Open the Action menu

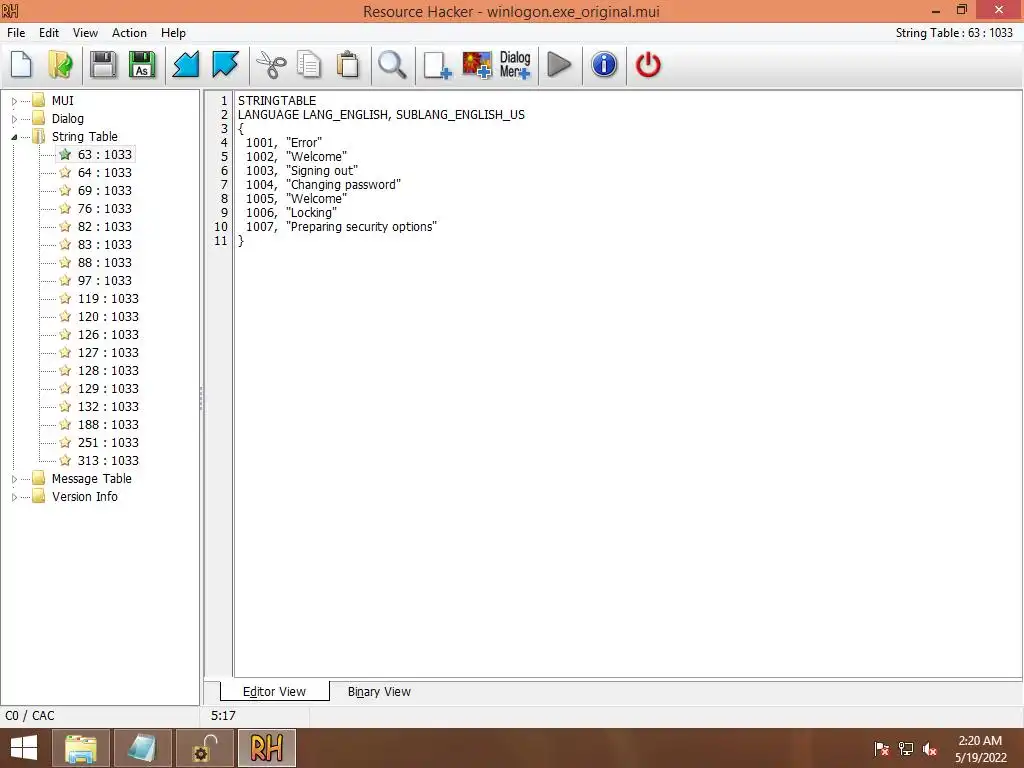click(129, 33)
